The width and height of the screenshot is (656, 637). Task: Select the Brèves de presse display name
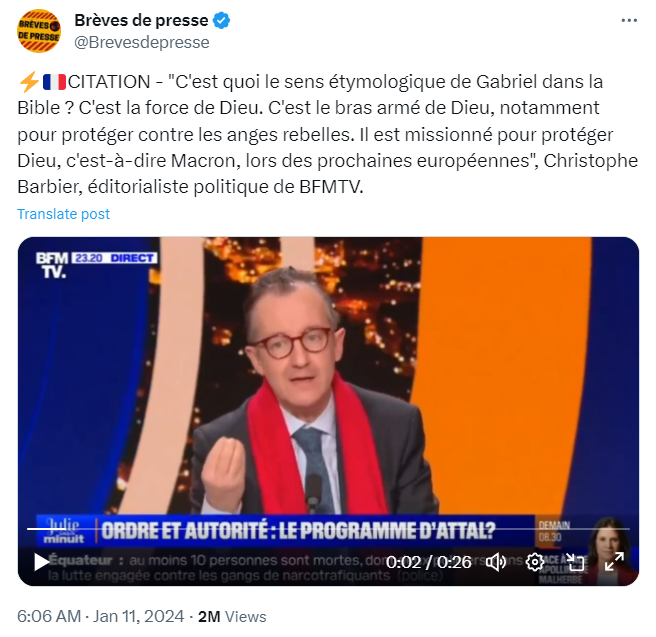(141, 20)
